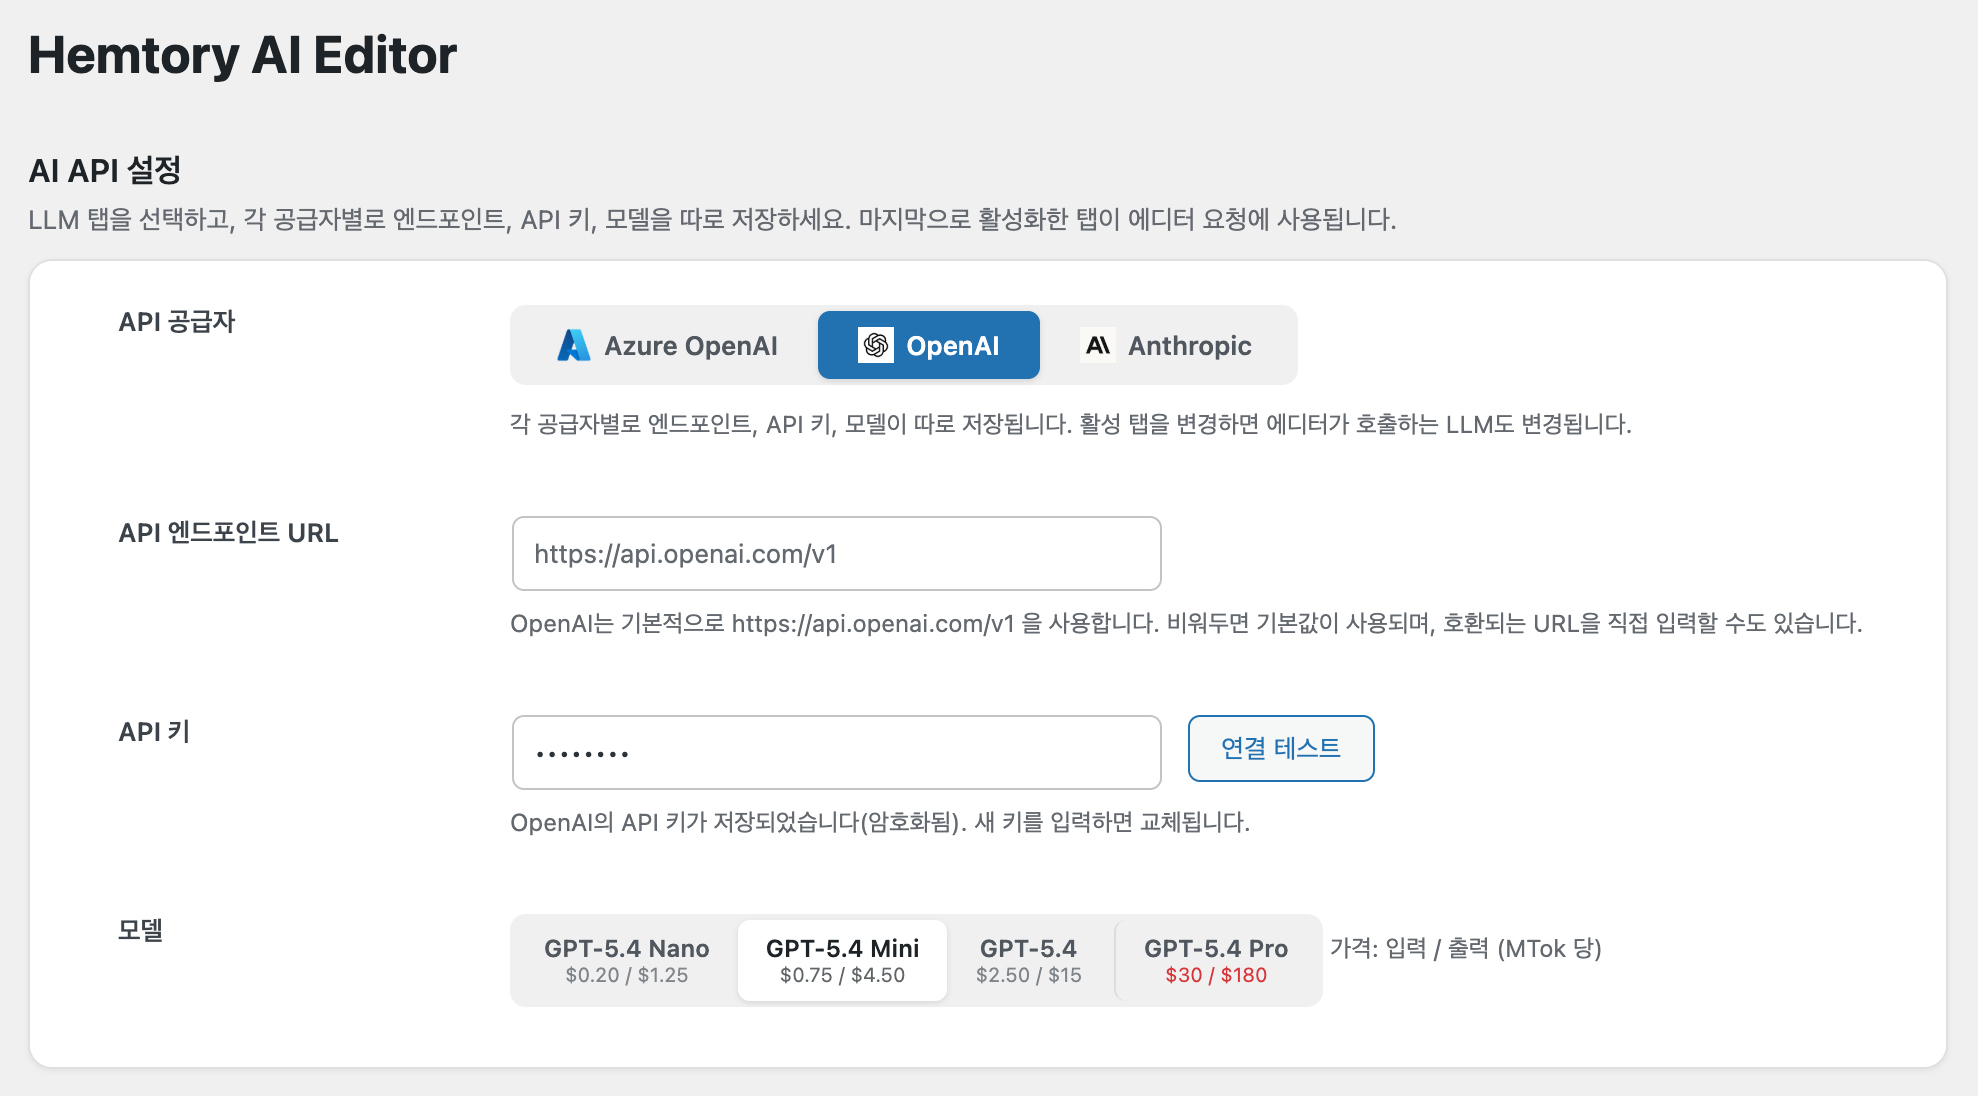Click the Anthropic logo icon
1978x1096 pixels.
(x=1098, y=345)
